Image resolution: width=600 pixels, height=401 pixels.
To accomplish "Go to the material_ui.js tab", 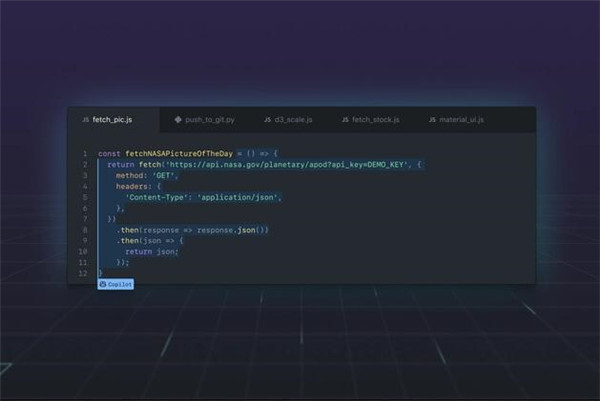I will [x=462, y=120].
